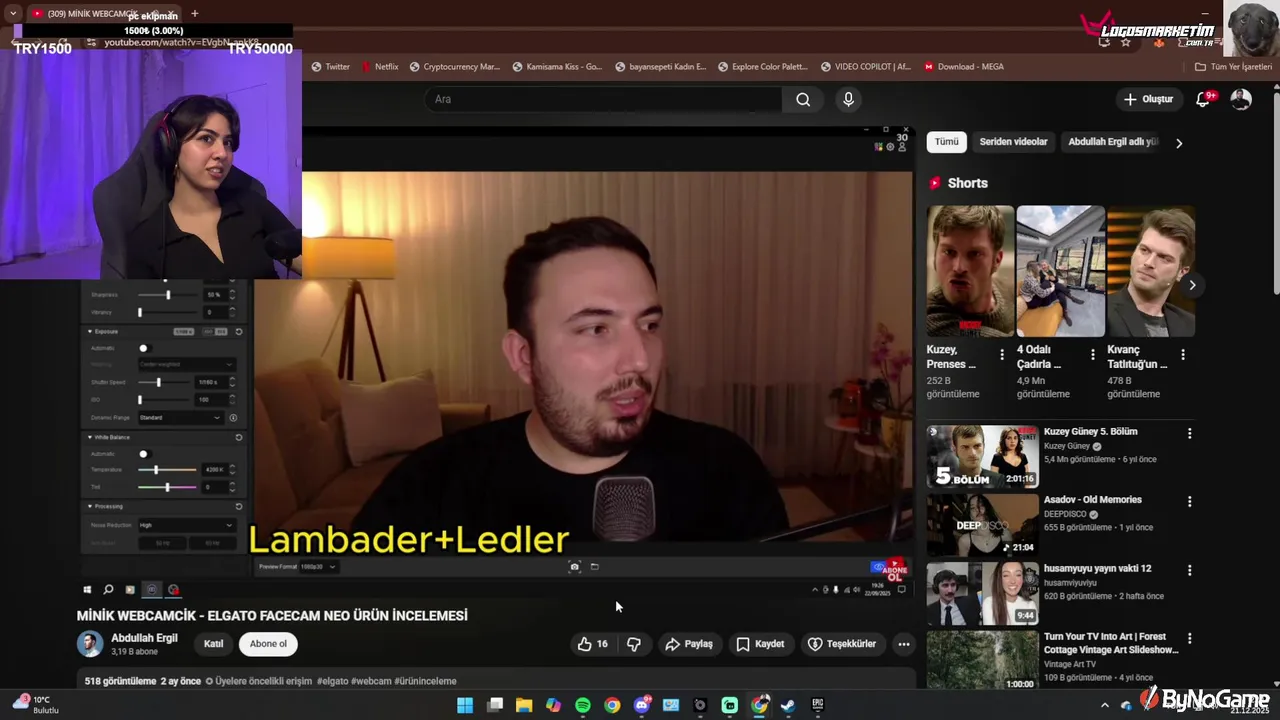Show next Shorts with arrow button
1280x720 pixels.
(1192, 285)
